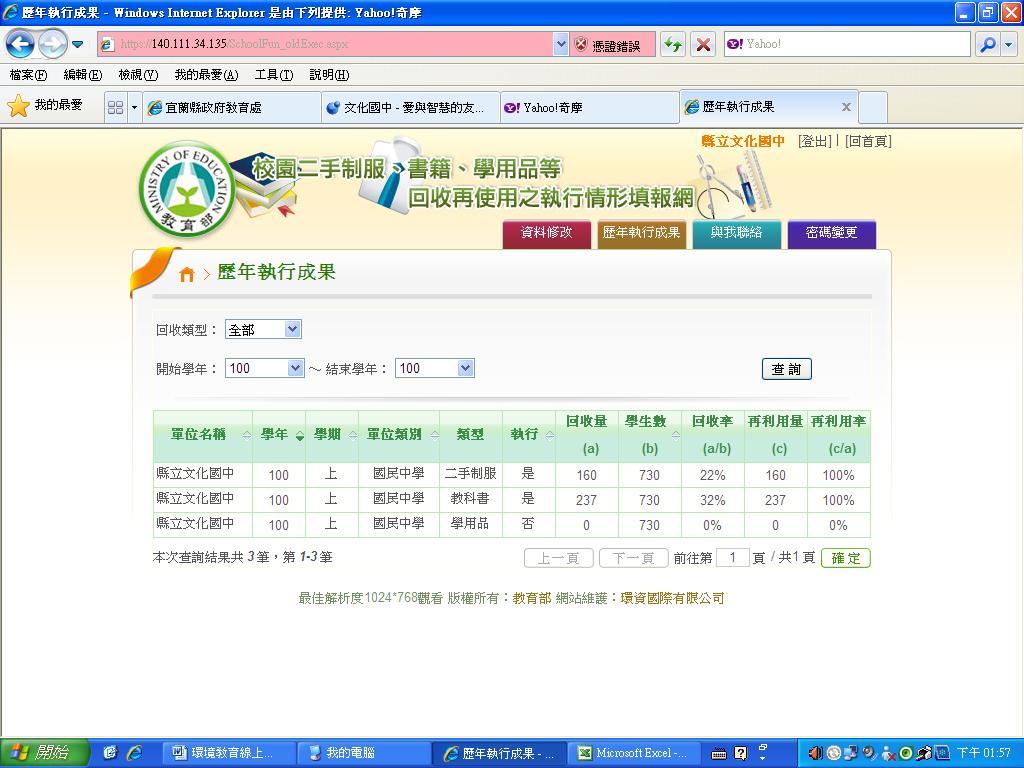Image resolution: width=1024 pixels, height=768 pixels.
Task: Click the browser Back arrow button
Action: tap(21, 44)
